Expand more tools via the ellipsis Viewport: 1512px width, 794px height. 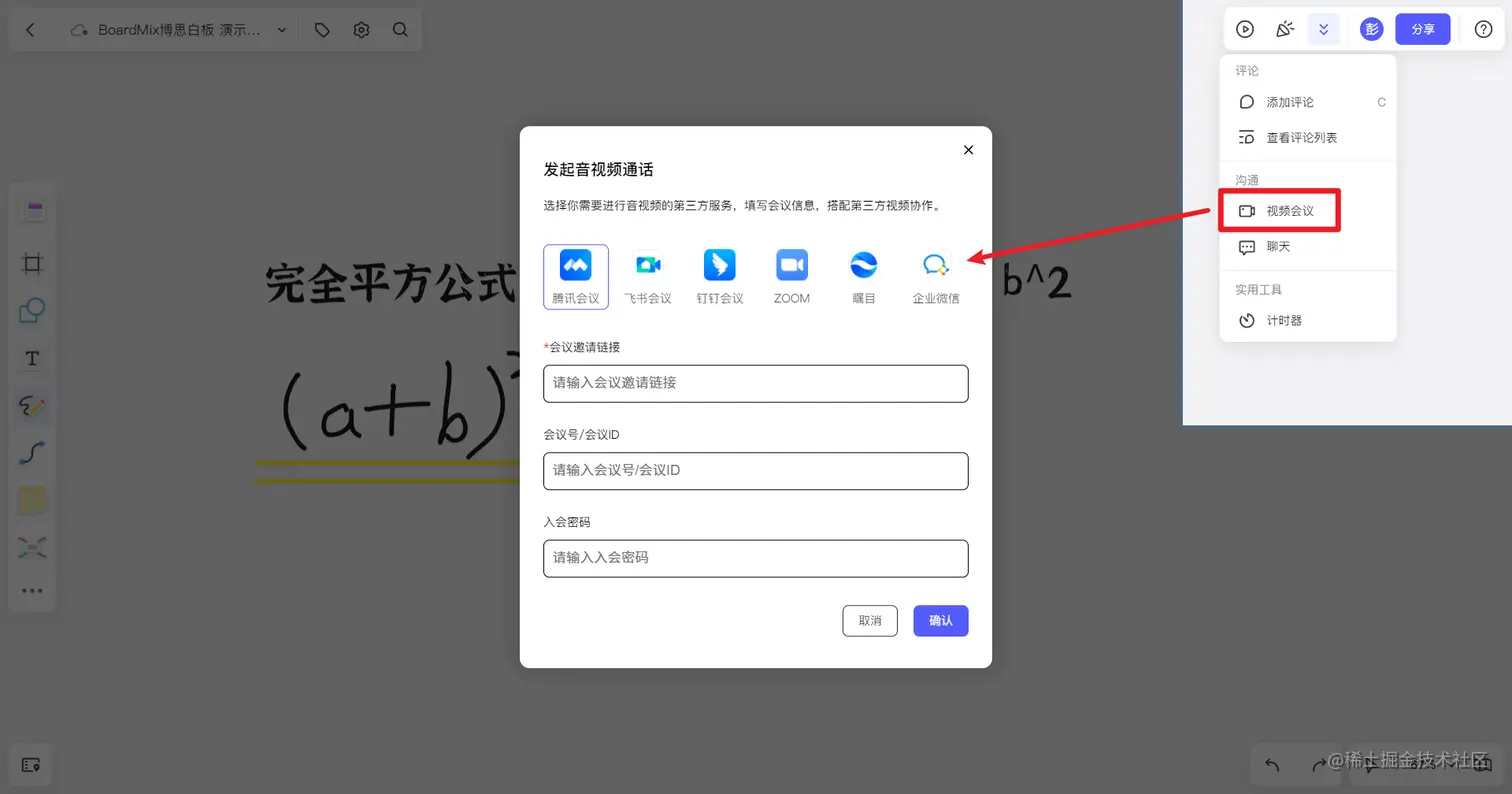tap(32, 590)
